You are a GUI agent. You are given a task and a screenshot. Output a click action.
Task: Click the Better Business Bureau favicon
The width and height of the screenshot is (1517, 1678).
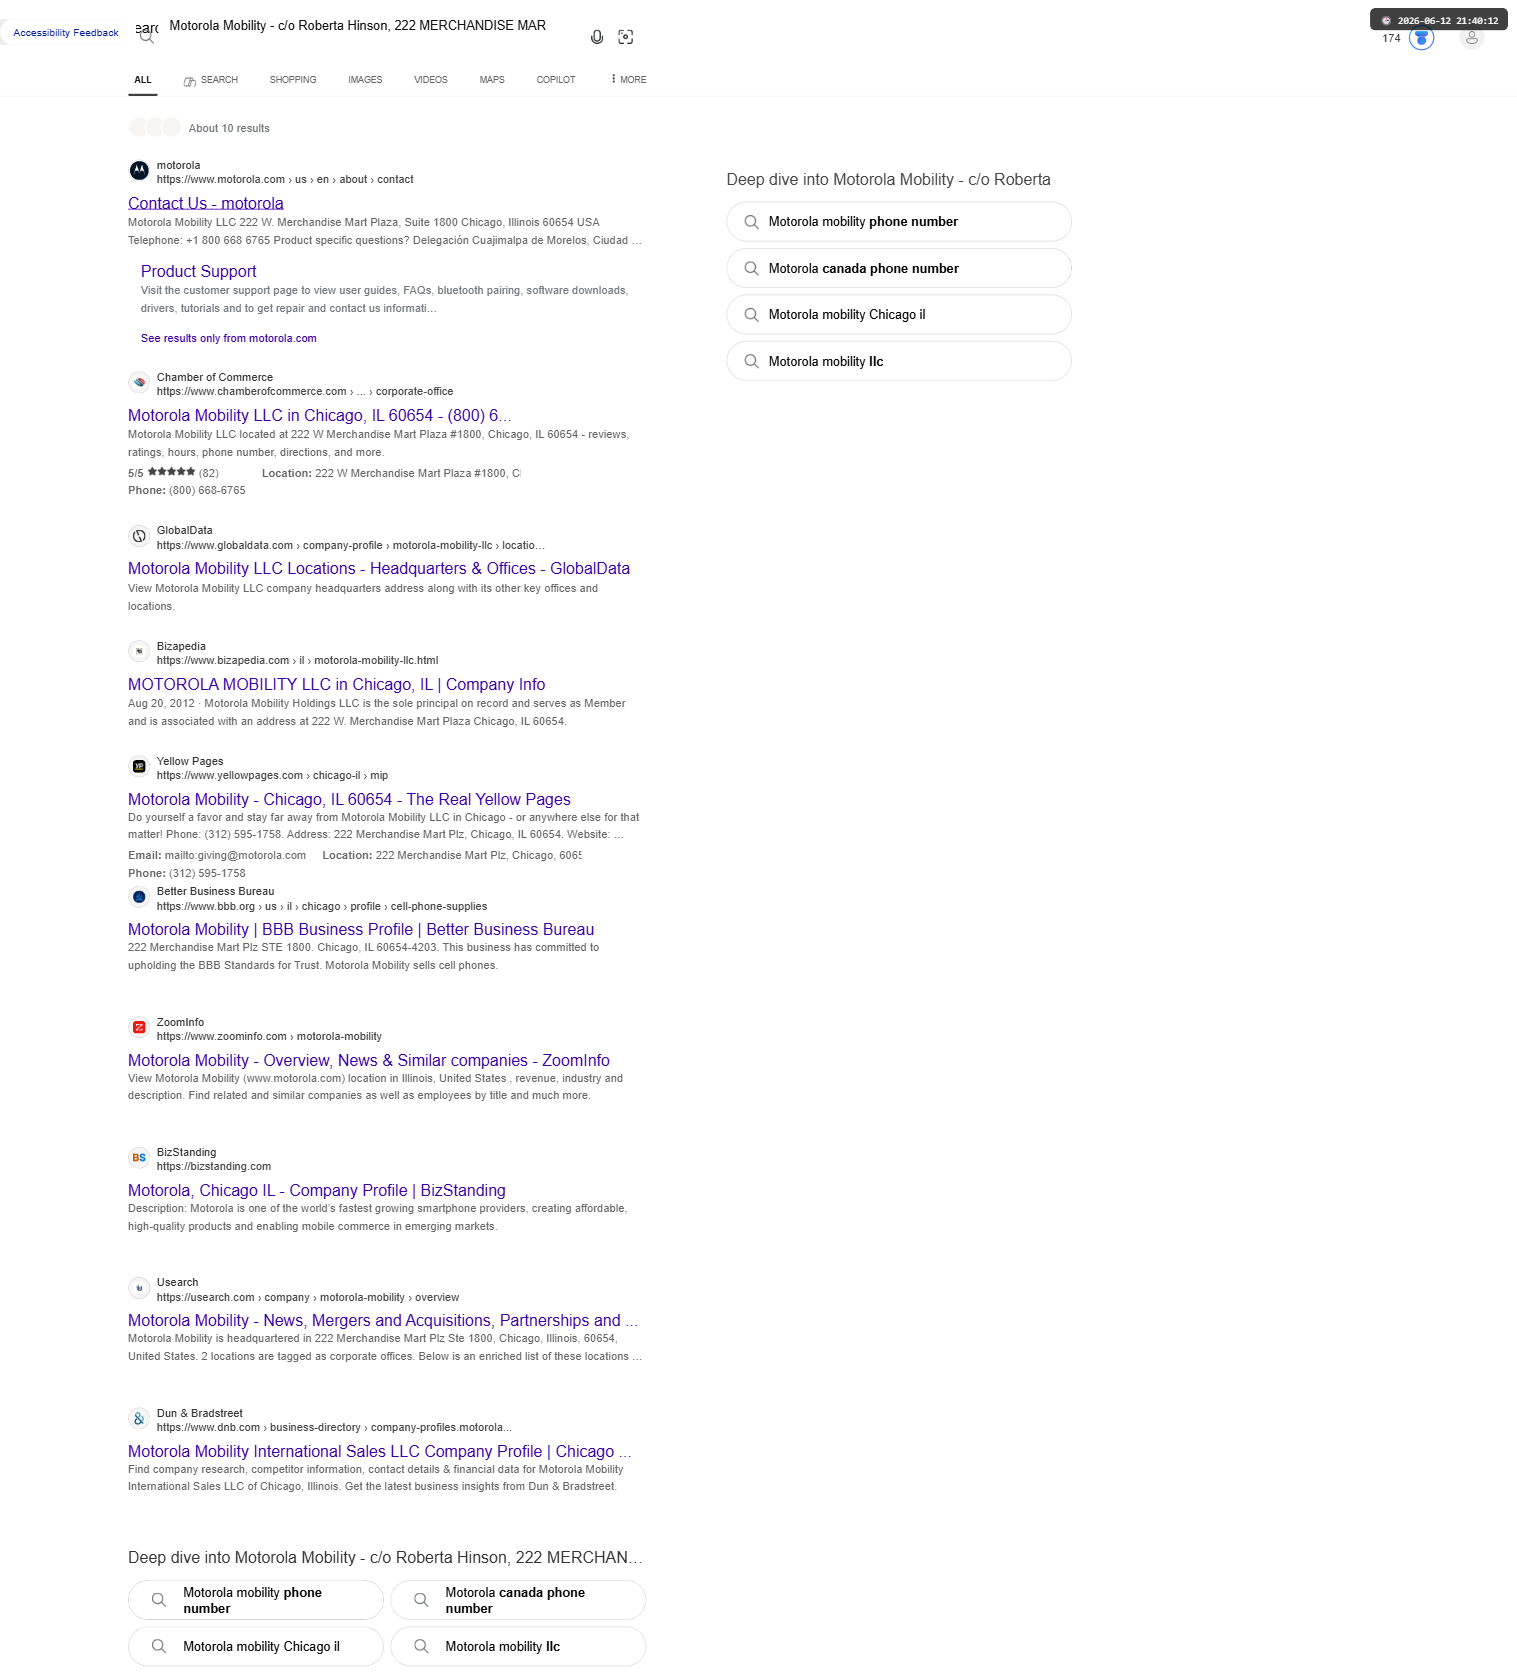(x=139, y=897)
